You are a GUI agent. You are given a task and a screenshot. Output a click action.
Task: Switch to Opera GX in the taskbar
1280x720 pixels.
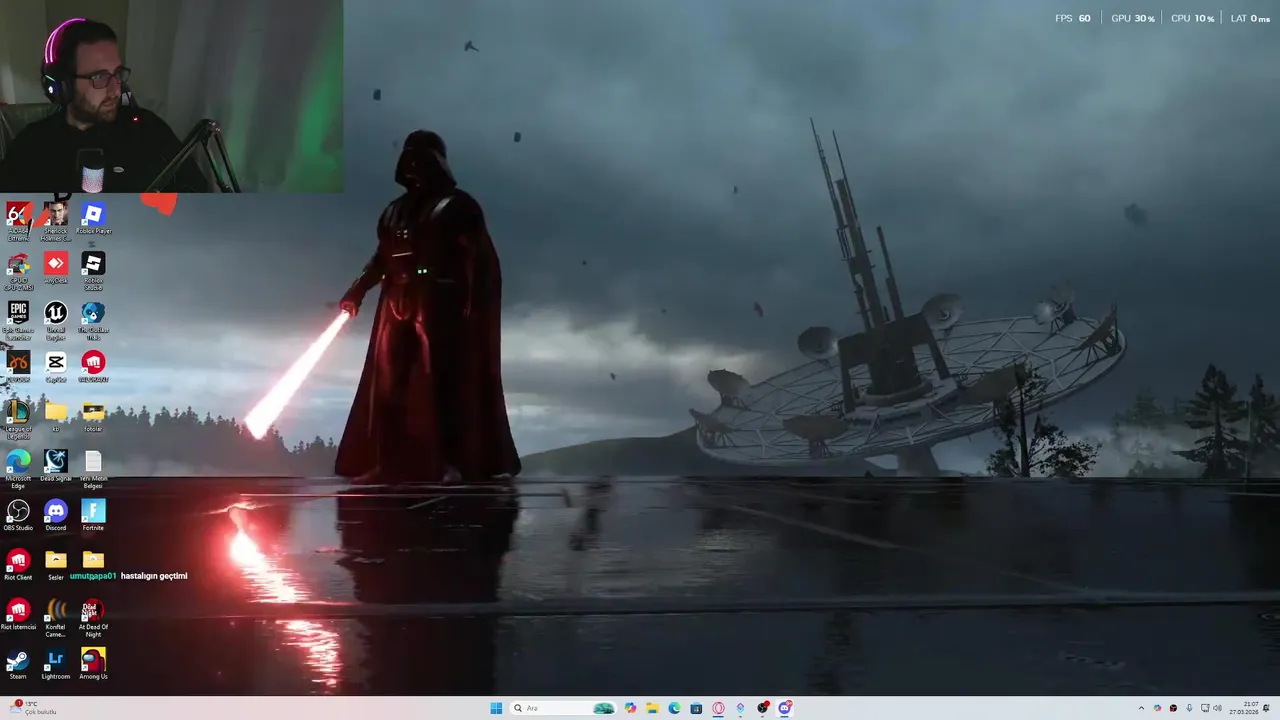(718, 708)
